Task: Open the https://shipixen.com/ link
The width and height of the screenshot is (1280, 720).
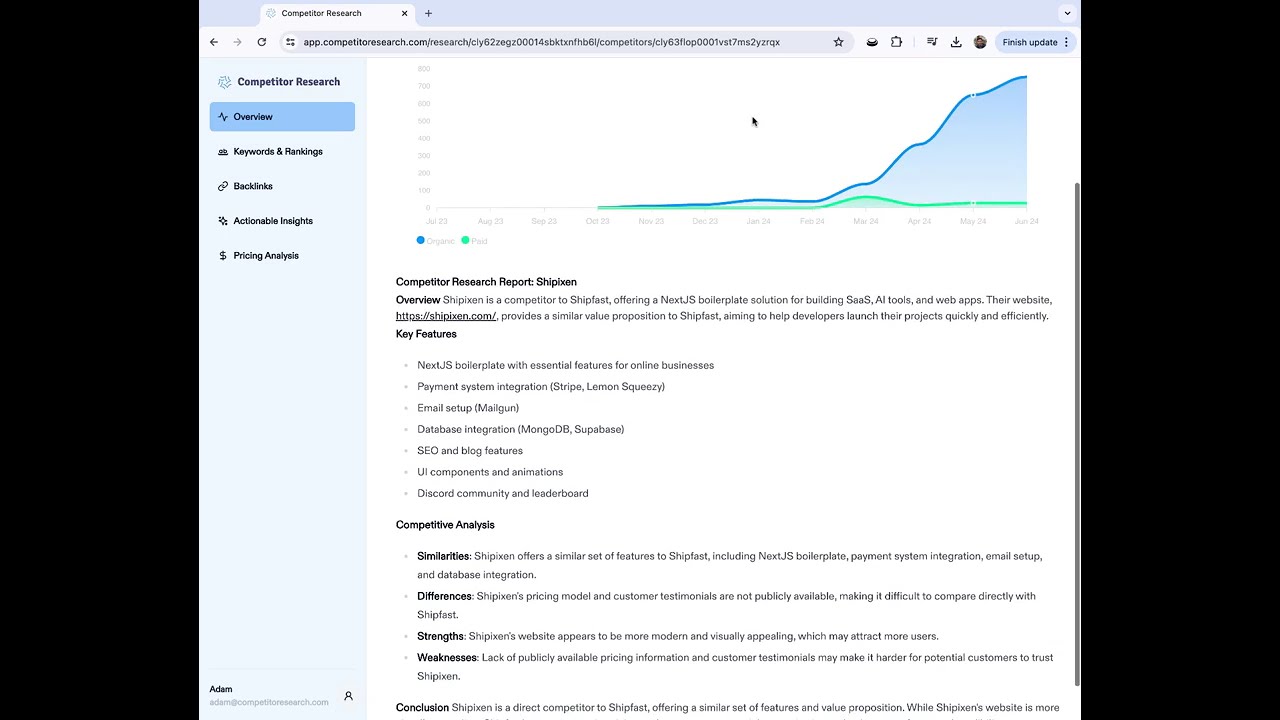Action: pos(446,316)
